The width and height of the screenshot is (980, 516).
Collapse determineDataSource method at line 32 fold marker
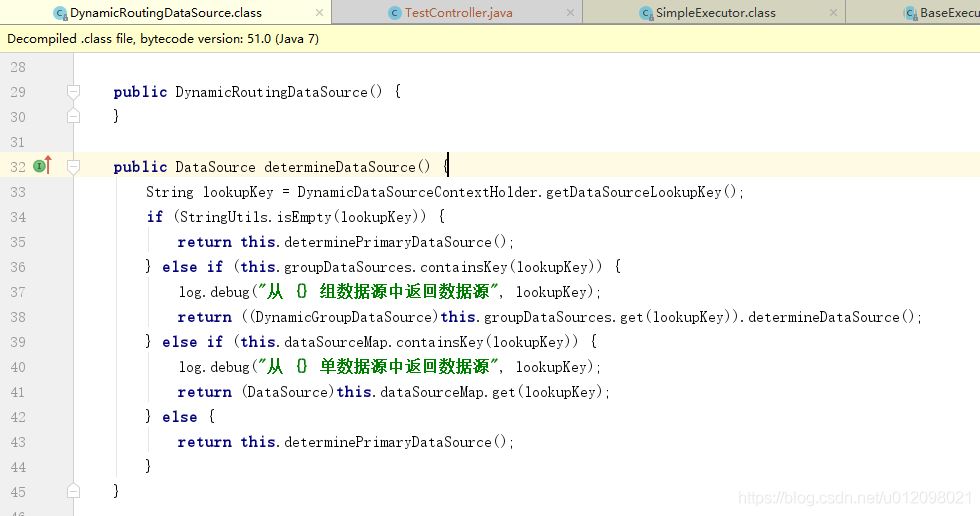[x=73, y=167]
